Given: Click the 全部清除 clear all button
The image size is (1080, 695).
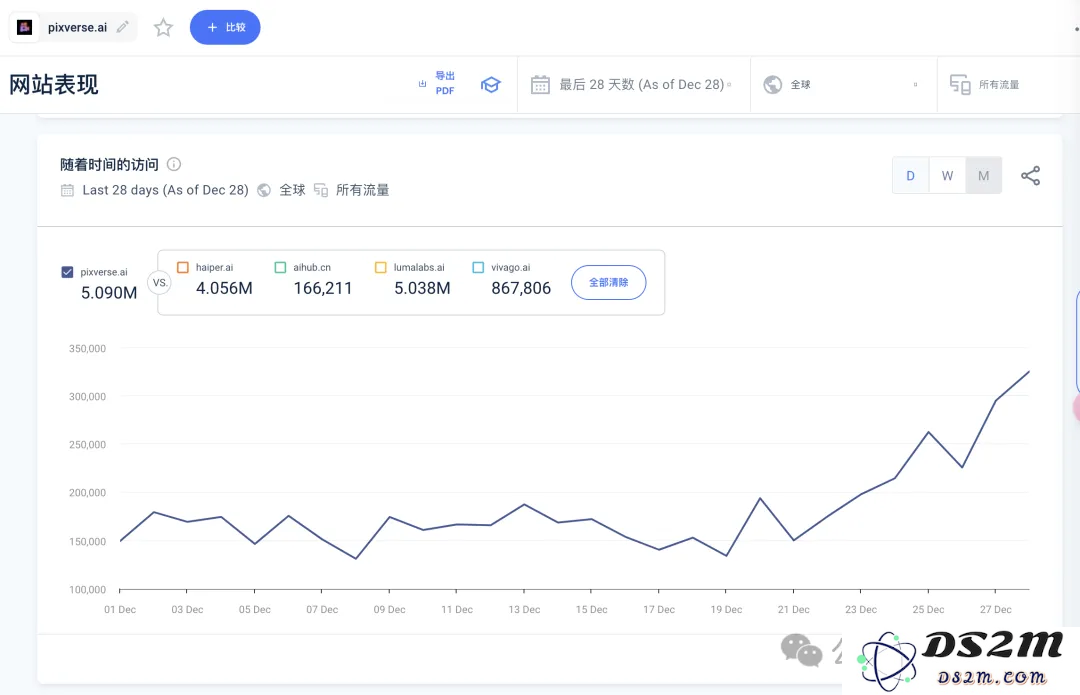Looking at the screenshot, I should (609, 282).
